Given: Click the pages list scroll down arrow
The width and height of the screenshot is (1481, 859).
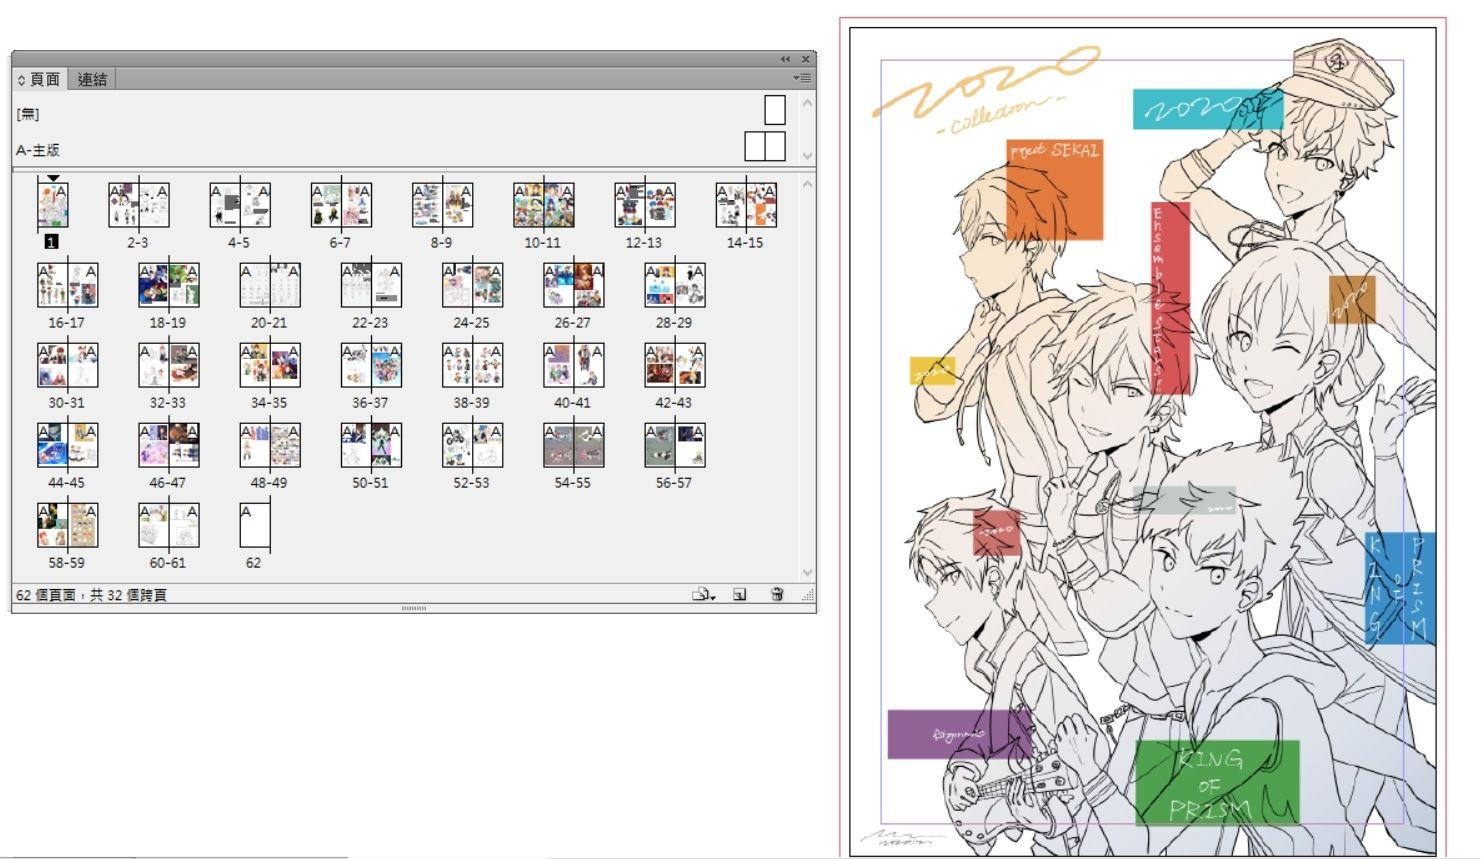Looking at the screenshot, I should coord(807,573).
